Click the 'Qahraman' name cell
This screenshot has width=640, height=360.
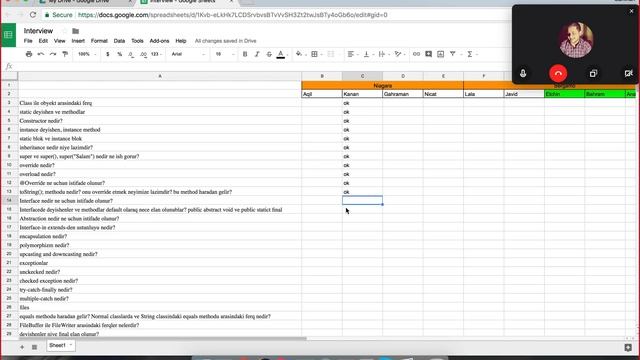[403, 94]
